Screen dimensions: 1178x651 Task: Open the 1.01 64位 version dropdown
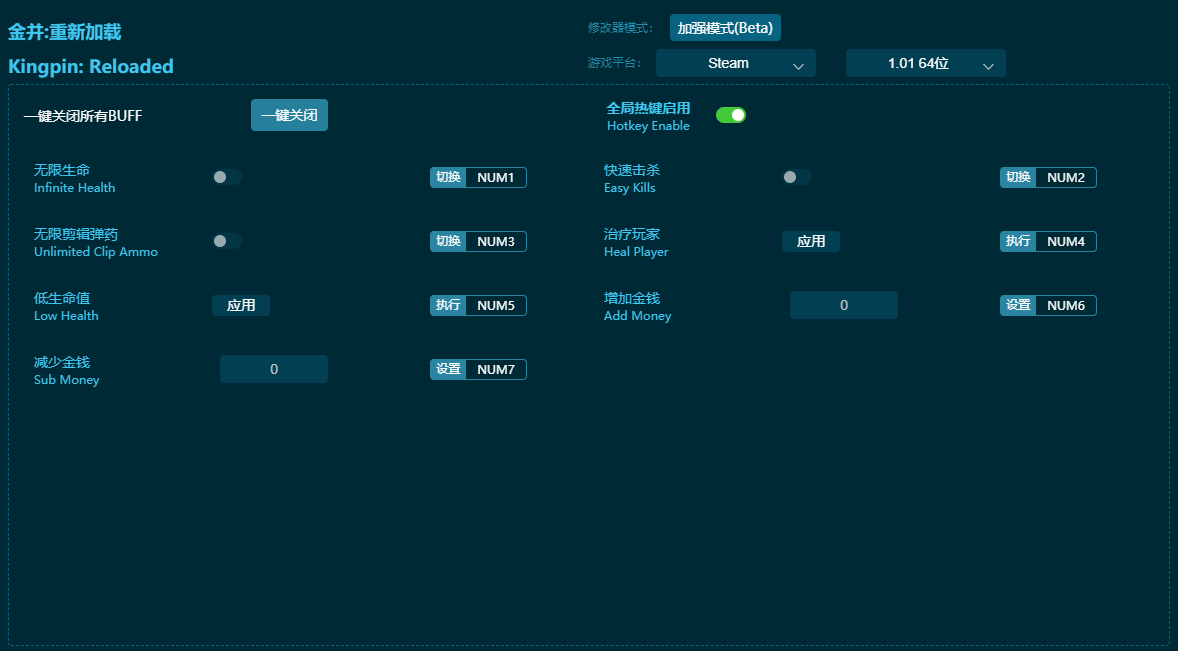click(x=926, y=63)
